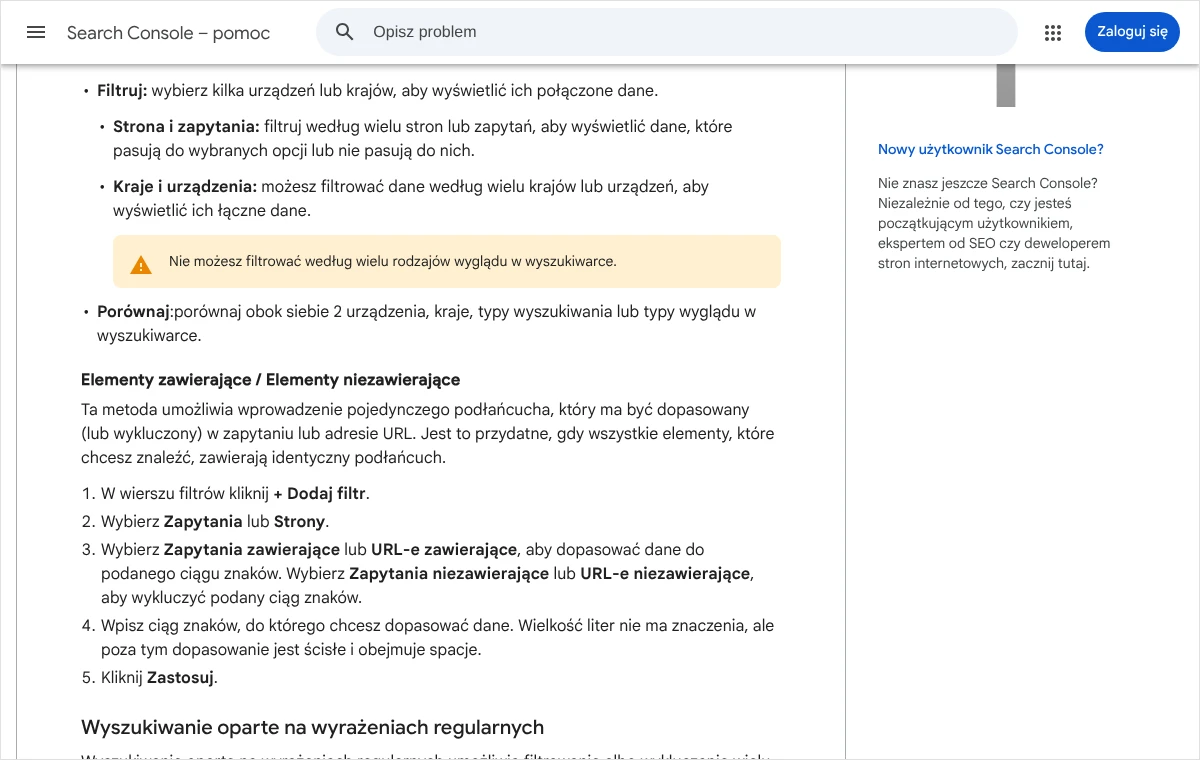Click bold text Zapytania zawierające

(x=252, y=550)
